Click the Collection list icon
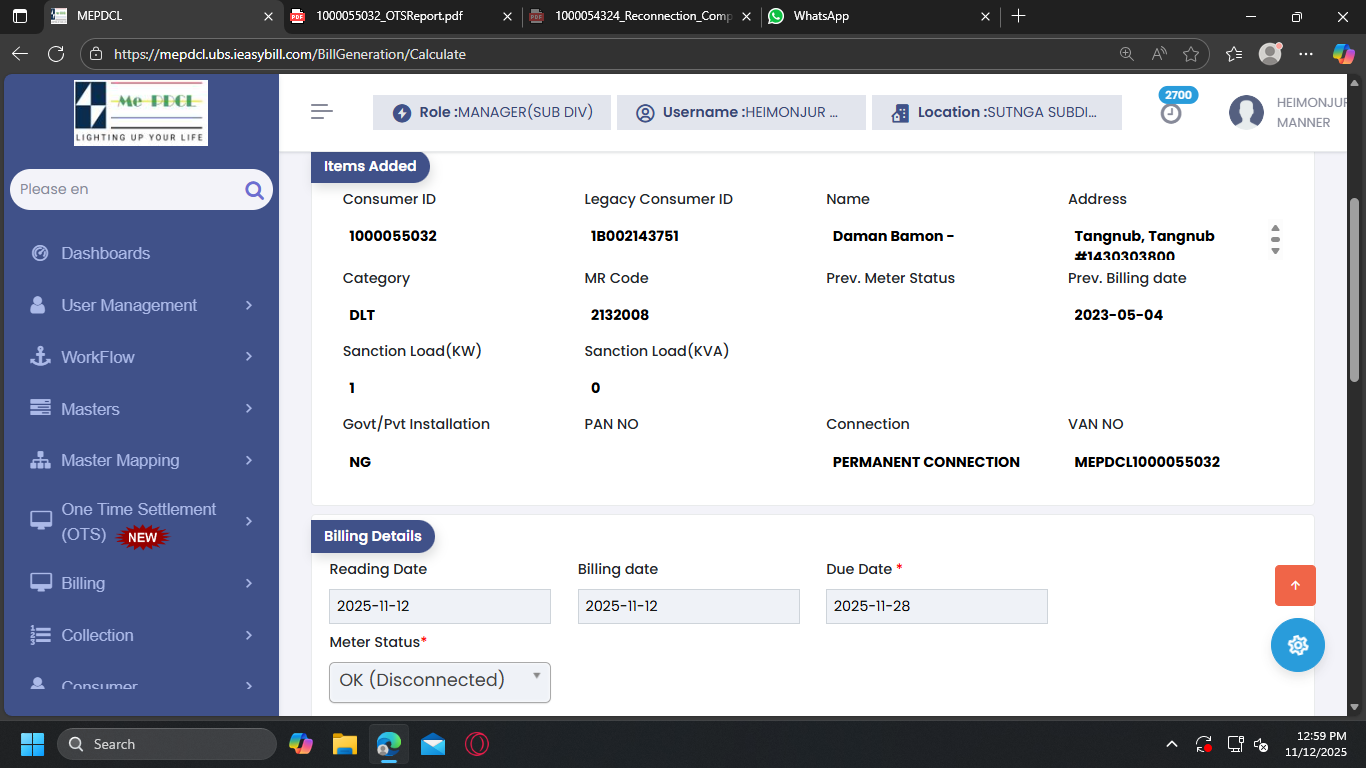The width and height of the screenshot is (1366, 768). pos(40,635)
